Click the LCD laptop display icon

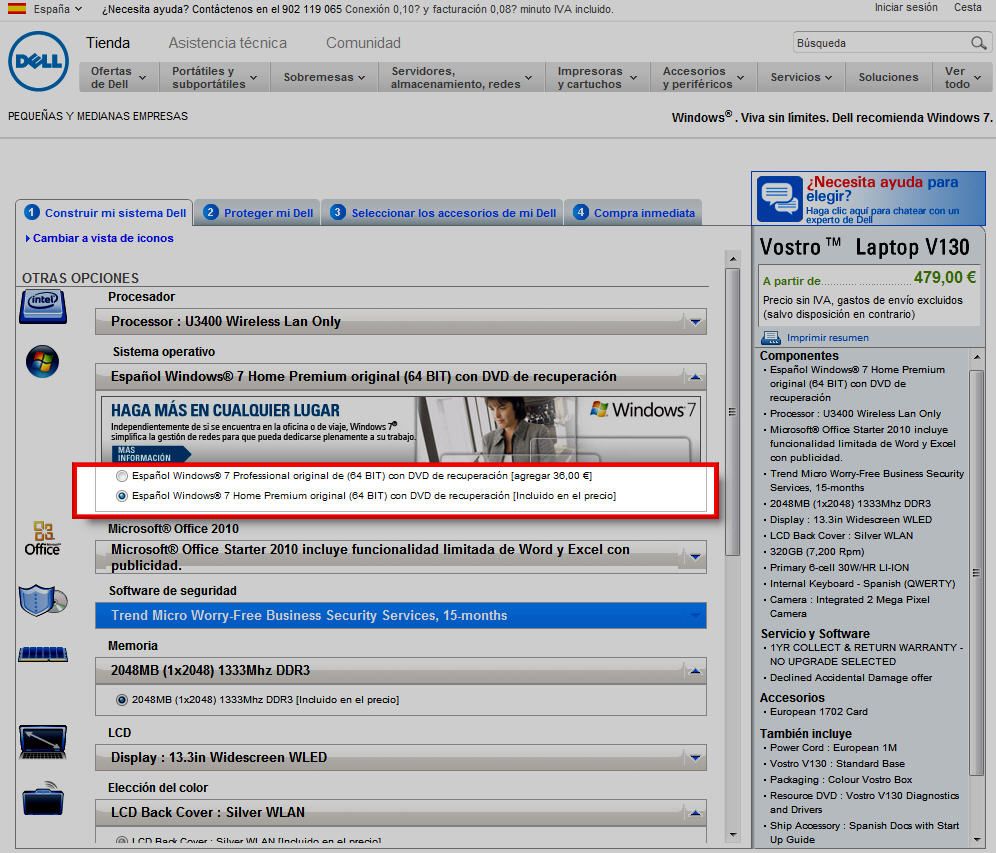42,743
